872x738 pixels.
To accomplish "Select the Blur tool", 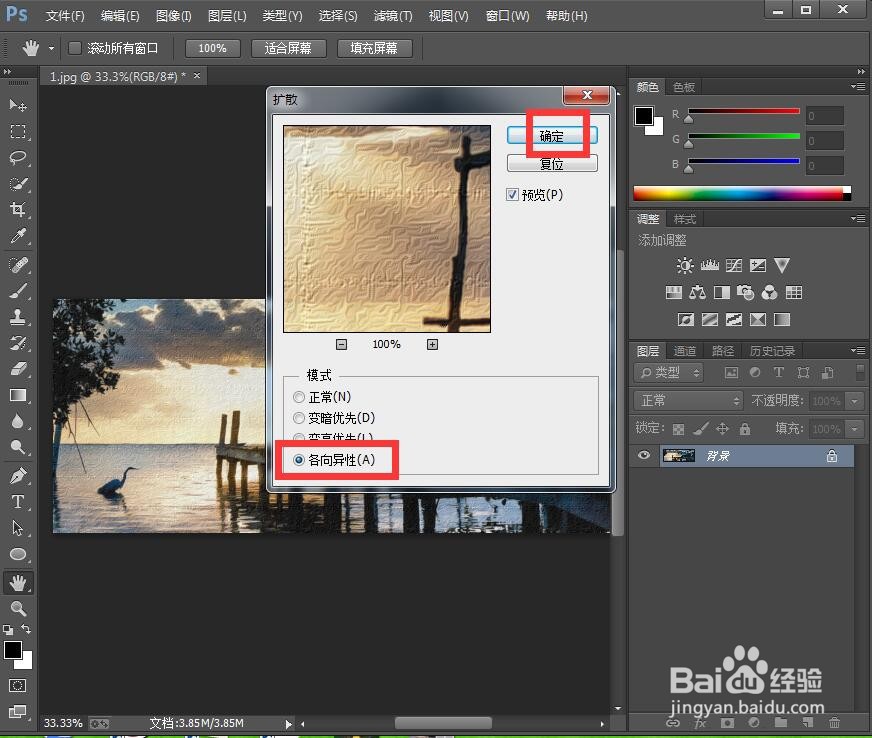I will click(18, 421).
